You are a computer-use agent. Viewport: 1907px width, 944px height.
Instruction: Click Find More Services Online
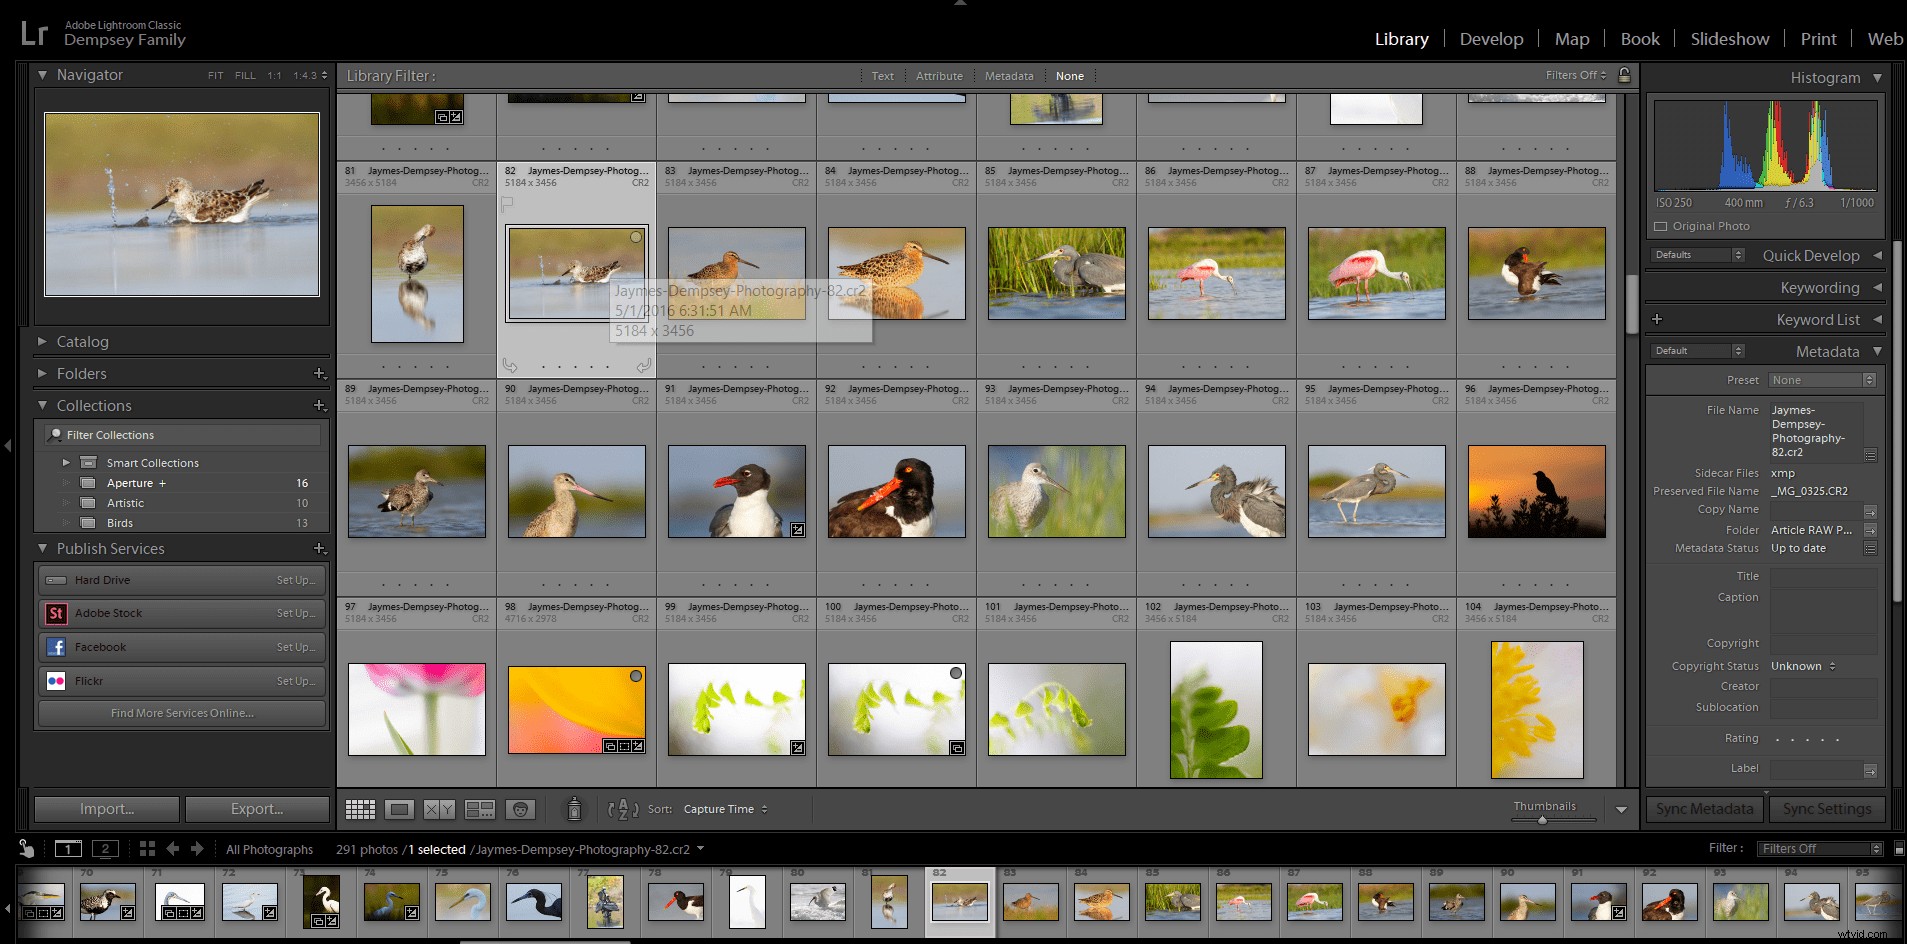(x=181, y=713)
